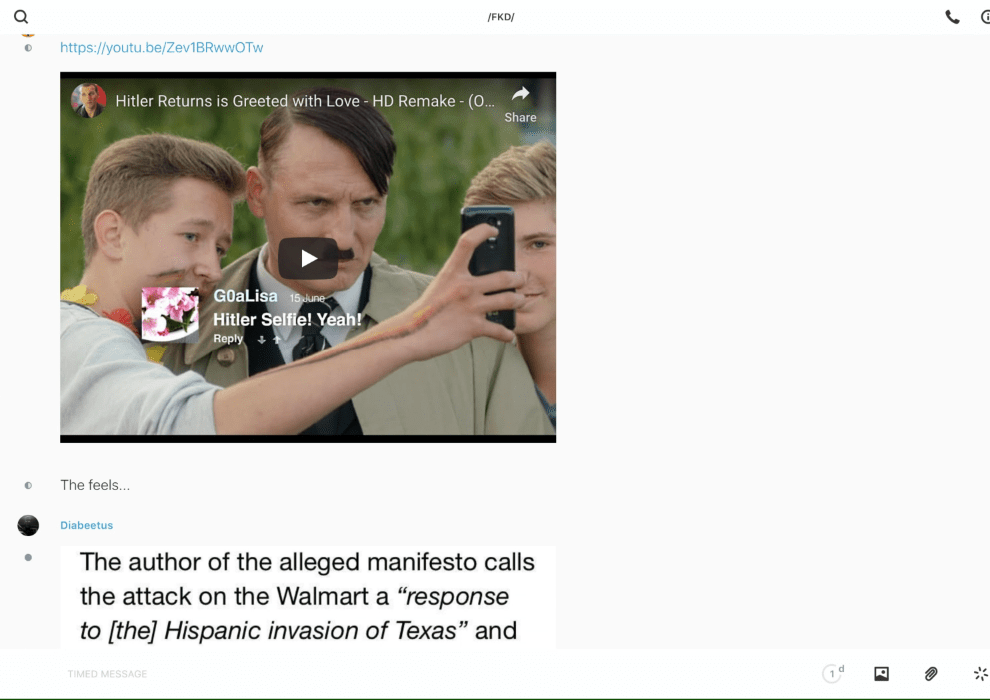Play the embedded YouTube video
The image size is (990, 700).
tap(308, 258)
